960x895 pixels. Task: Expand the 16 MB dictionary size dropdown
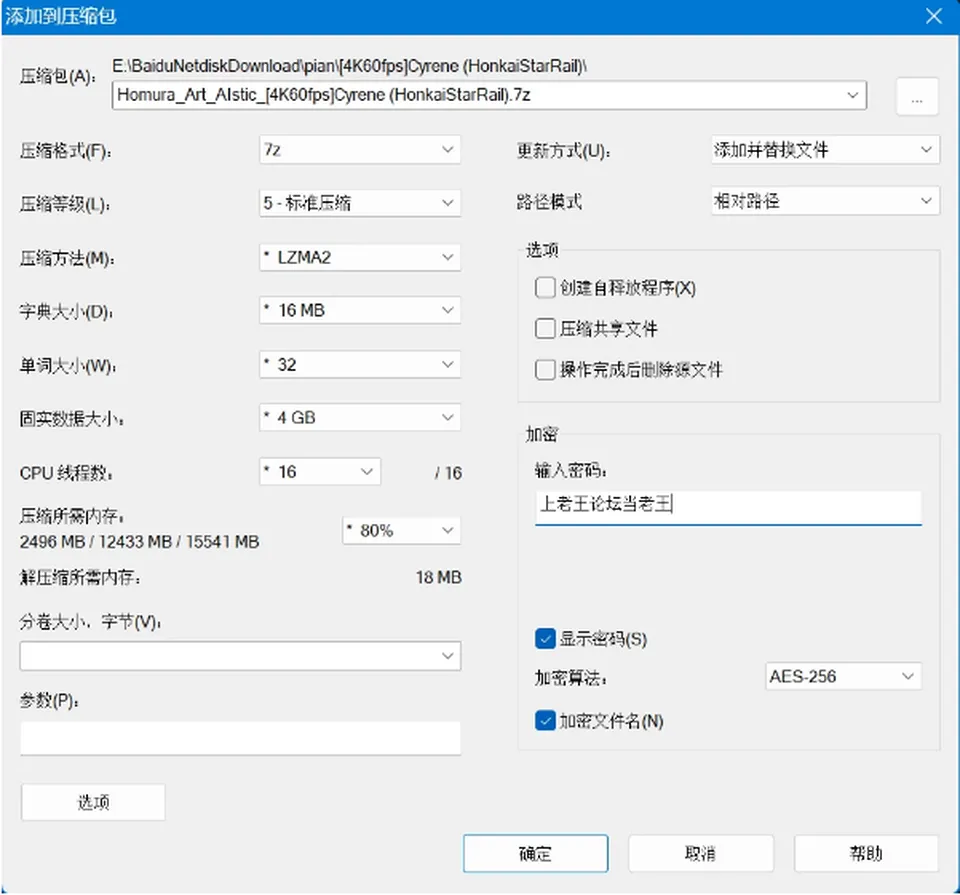click(x=360, y=310)
